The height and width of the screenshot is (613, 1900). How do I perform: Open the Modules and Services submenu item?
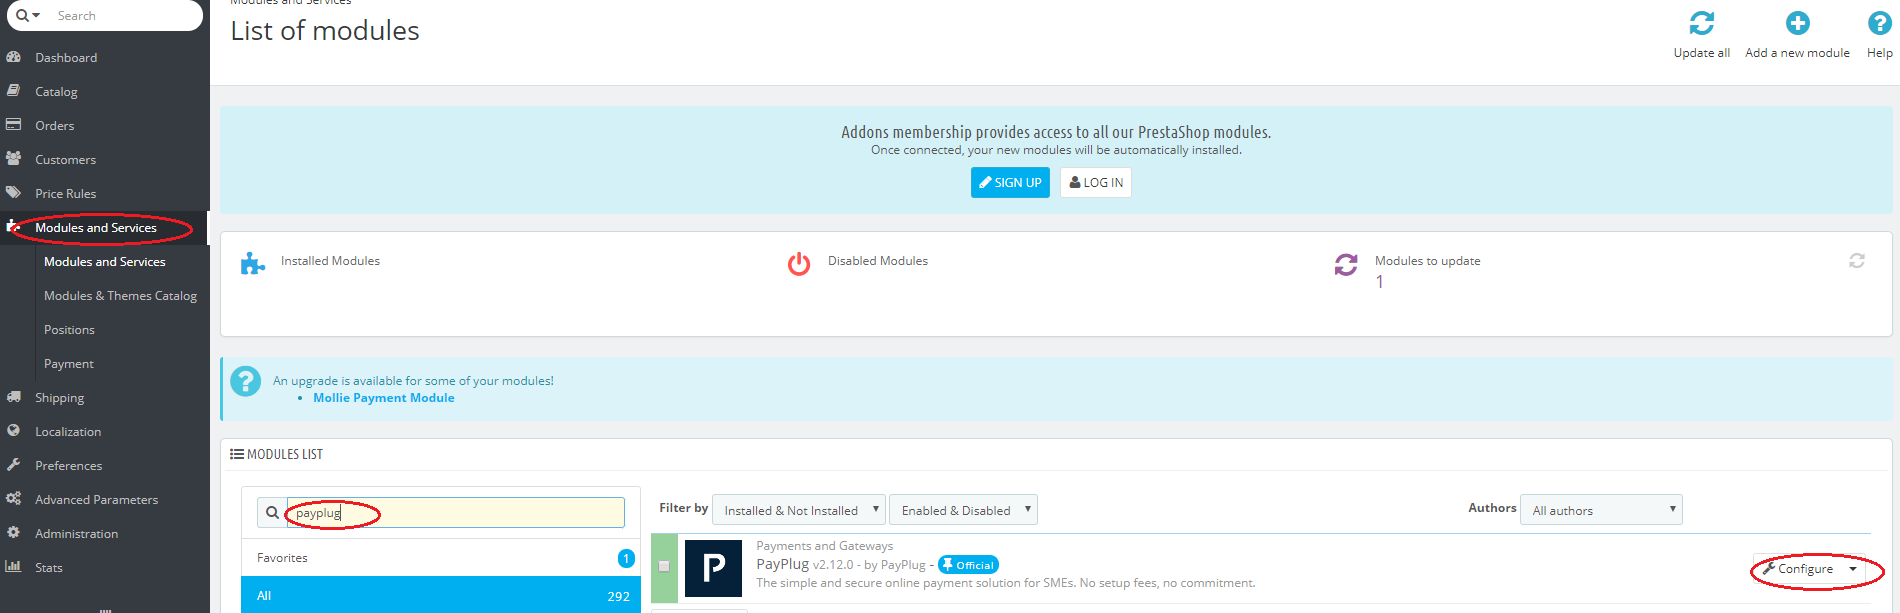(x=105, y=262)
